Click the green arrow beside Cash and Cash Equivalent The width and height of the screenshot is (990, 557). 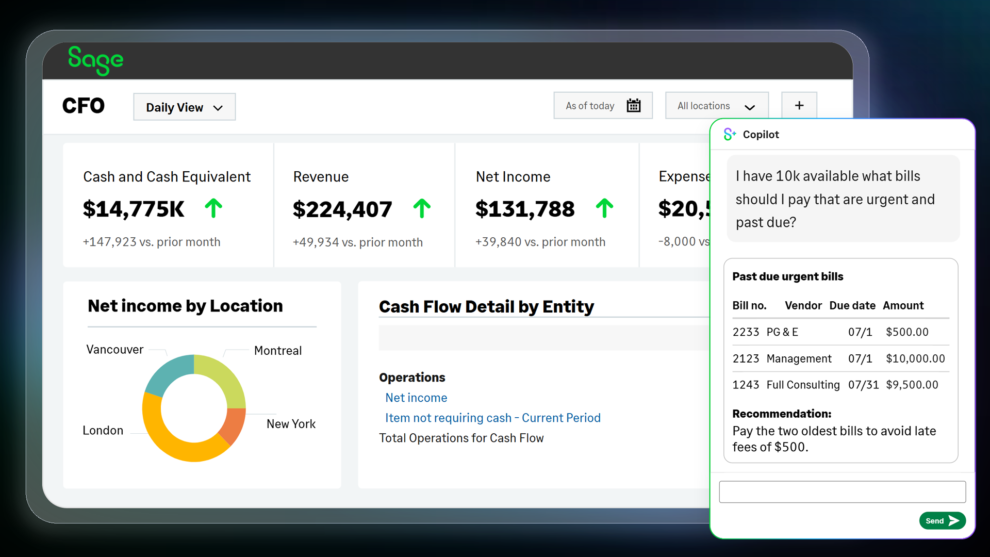click(213, 208)
